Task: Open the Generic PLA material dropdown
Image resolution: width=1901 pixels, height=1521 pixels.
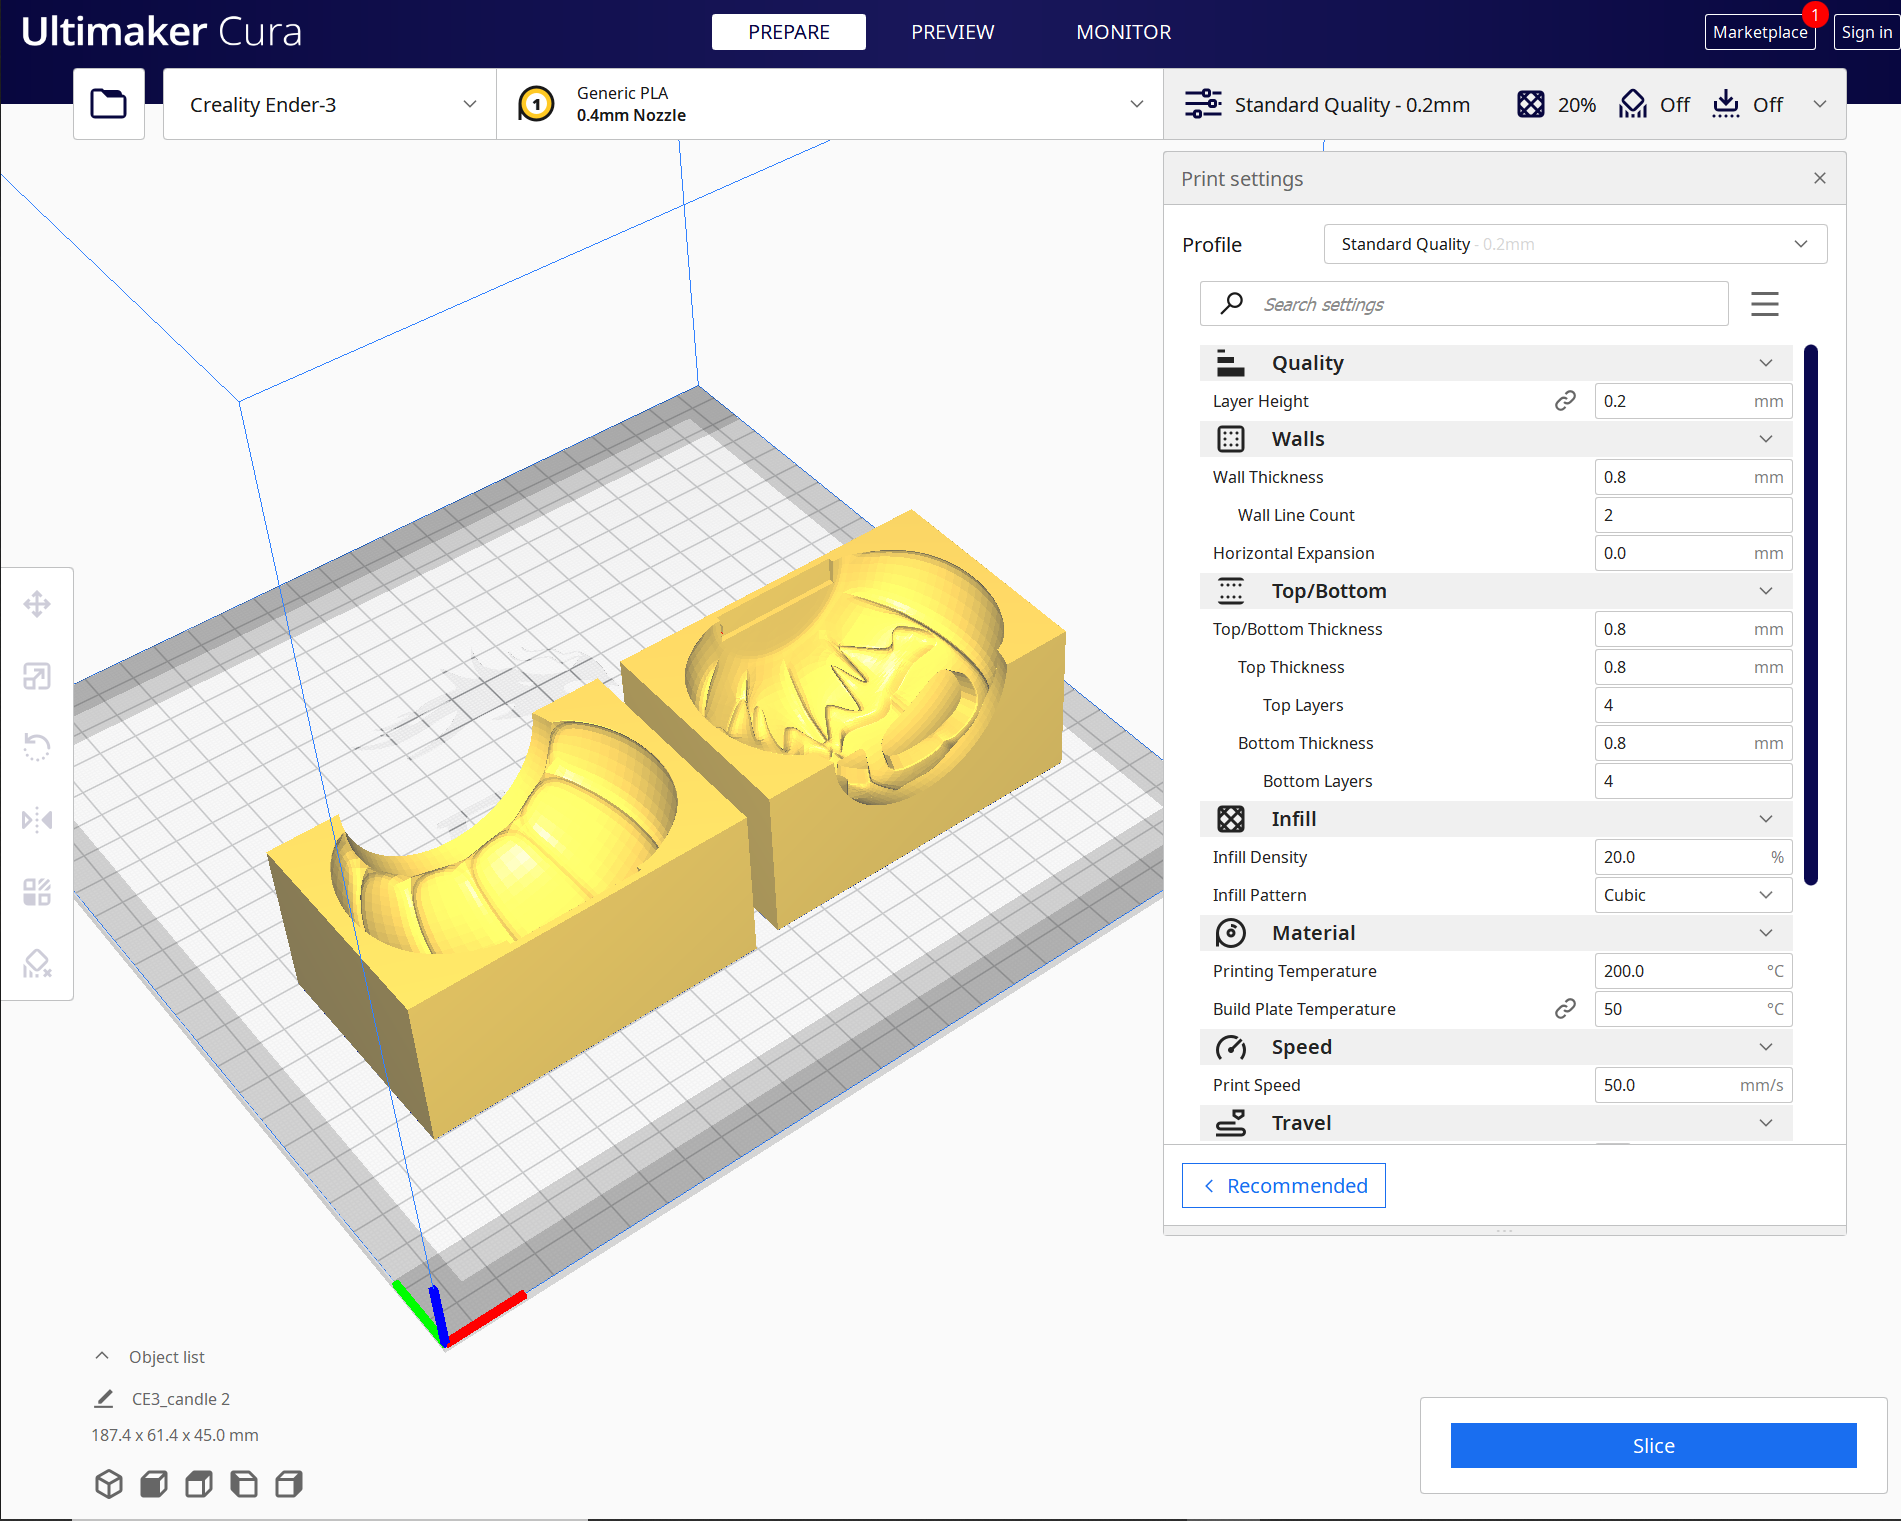Action: tap(830, 104)
